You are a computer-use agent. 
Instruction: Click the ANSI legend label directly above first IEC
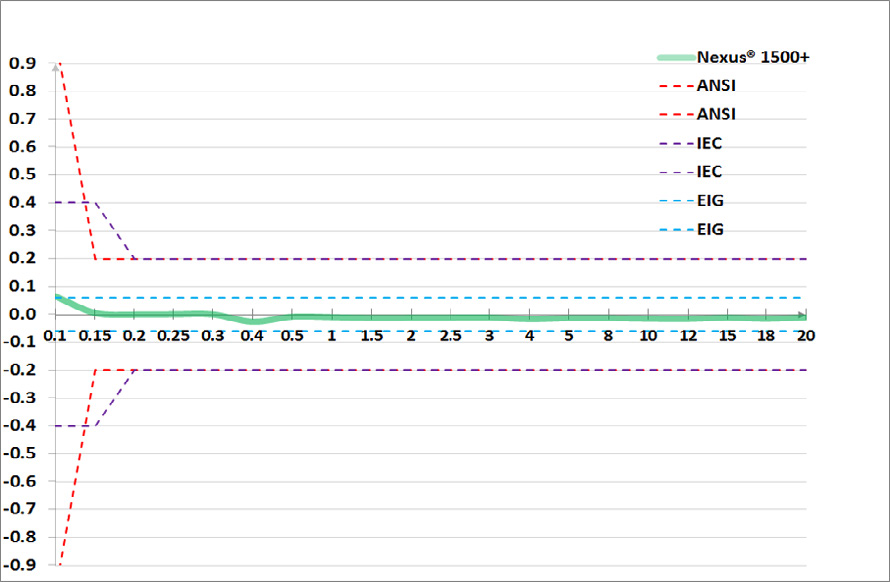point(716,114)
